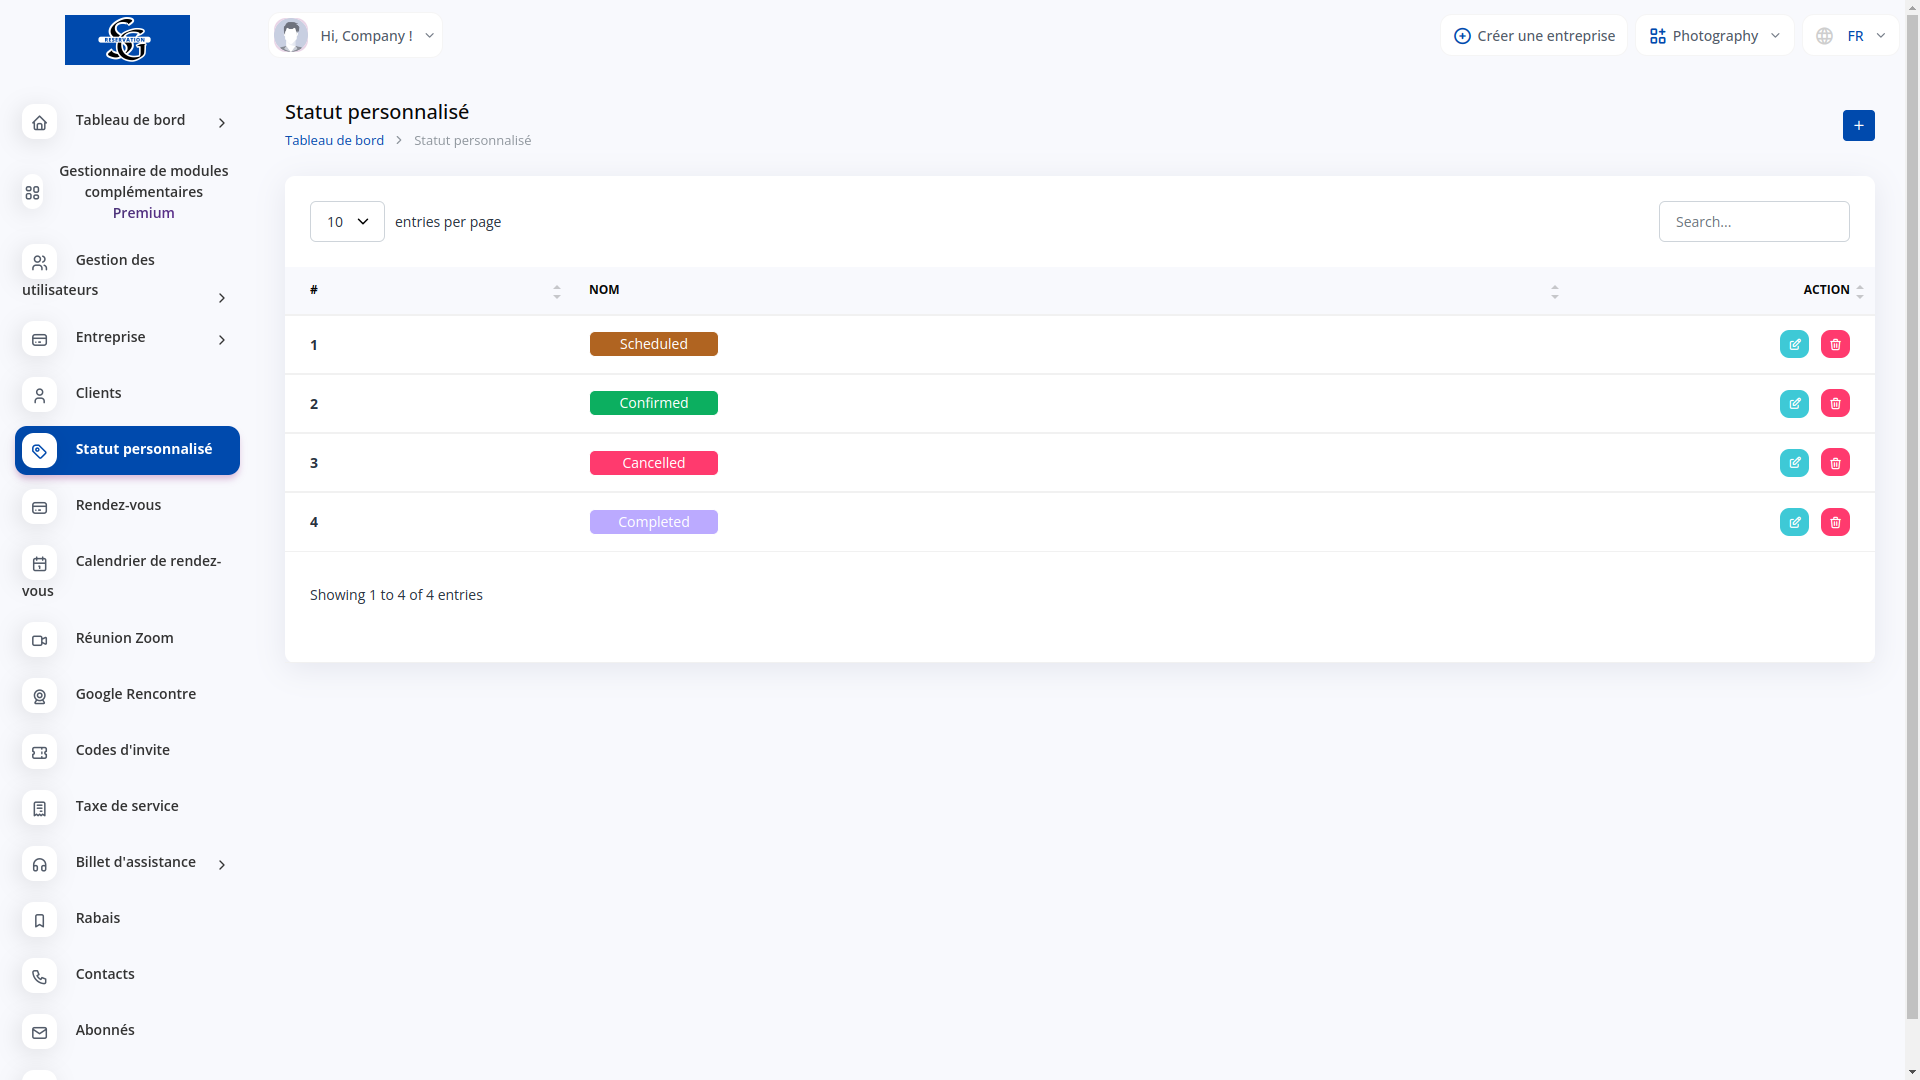Open the Photography workspace dropdown
The height and width of the screenshot is (1080, 1920).
pyautogui.click(x=1714, y=36)
